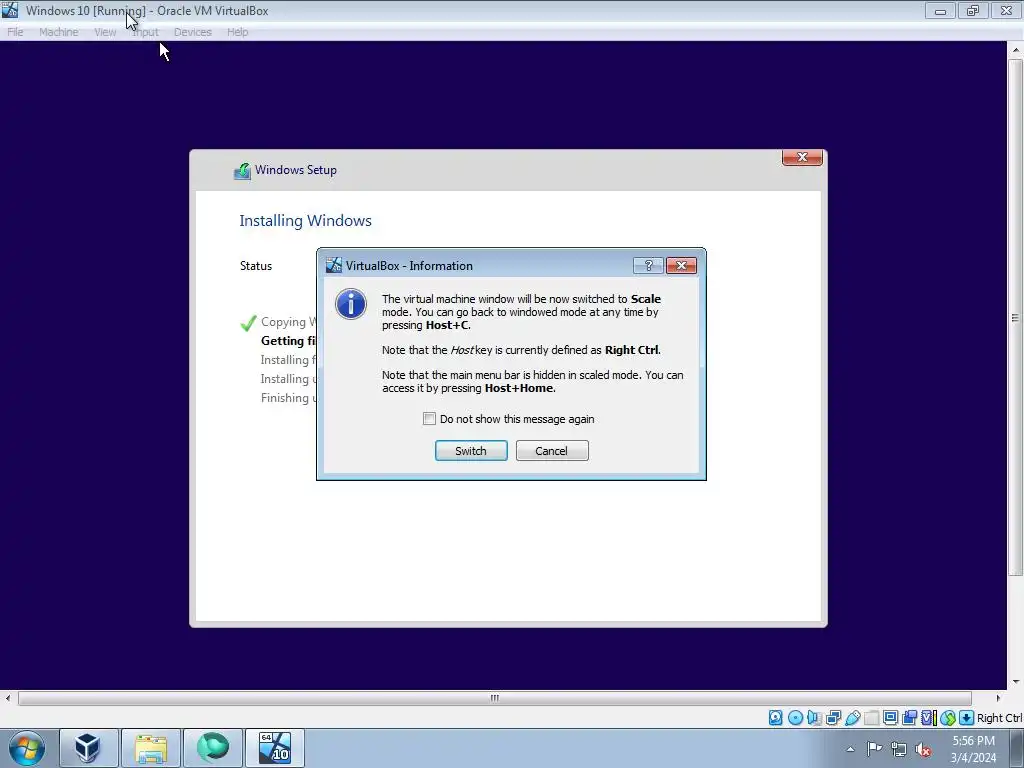This screenshot has height=768, width=1024.
Task: Click the video recording indicator icon
Action: tap(909, 718)
